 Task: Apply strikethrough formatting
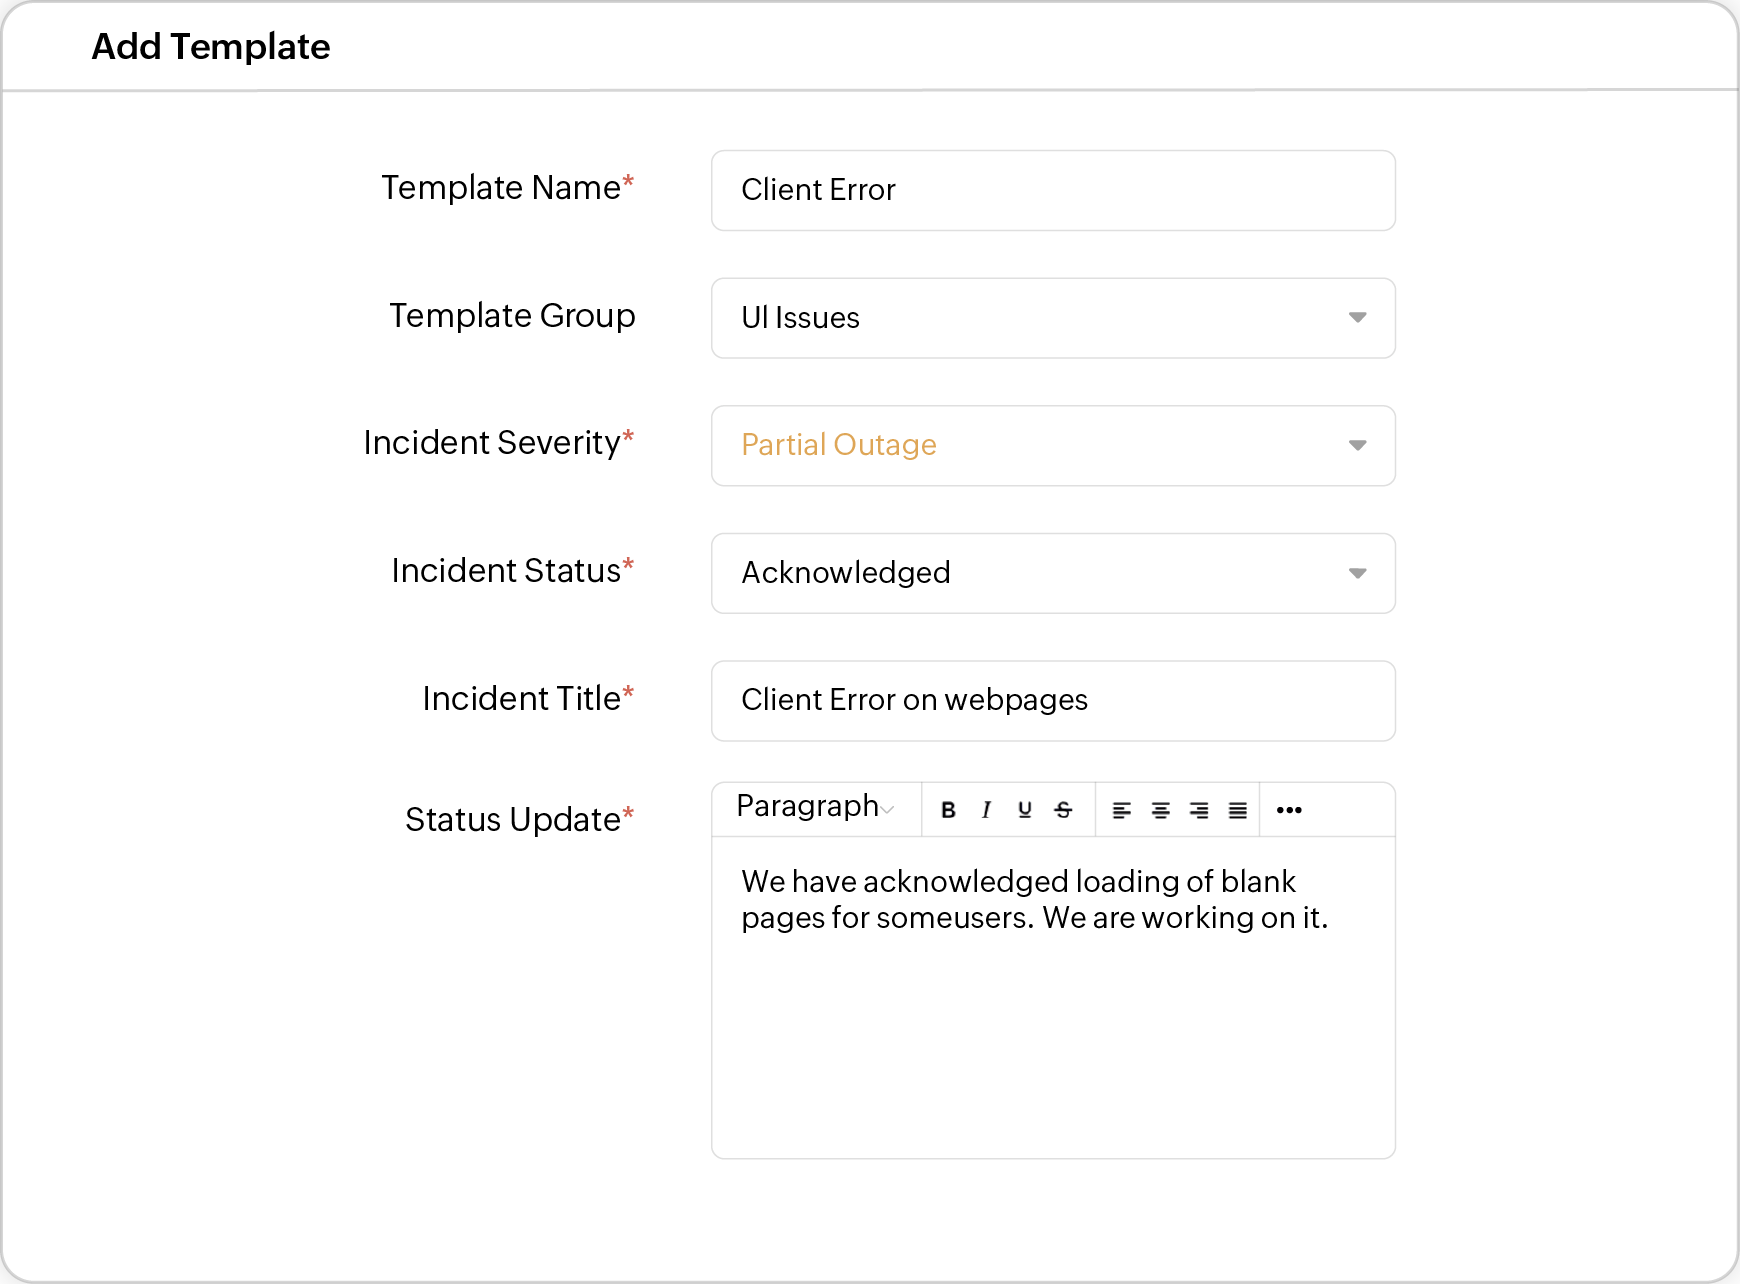pyautogui.click(x=1063, y=810)
